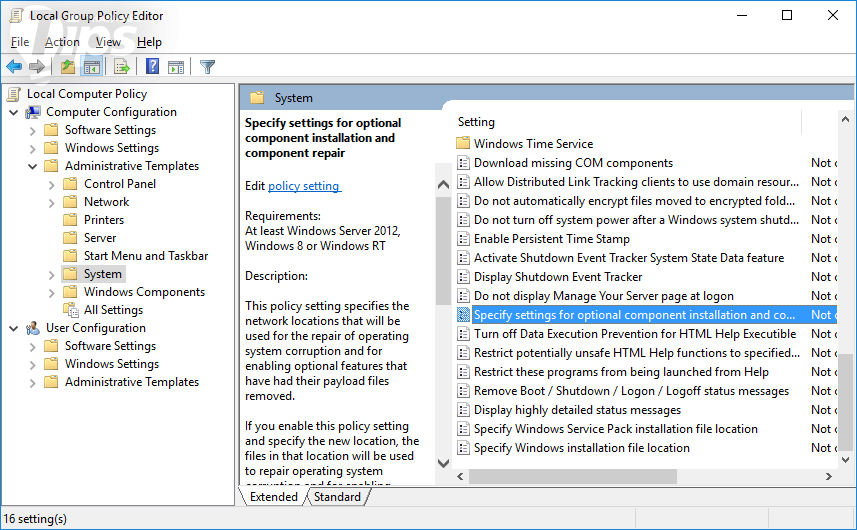The image size is (857, 530).
Task: Open the Help menu
Action: [x=149, y=42]
